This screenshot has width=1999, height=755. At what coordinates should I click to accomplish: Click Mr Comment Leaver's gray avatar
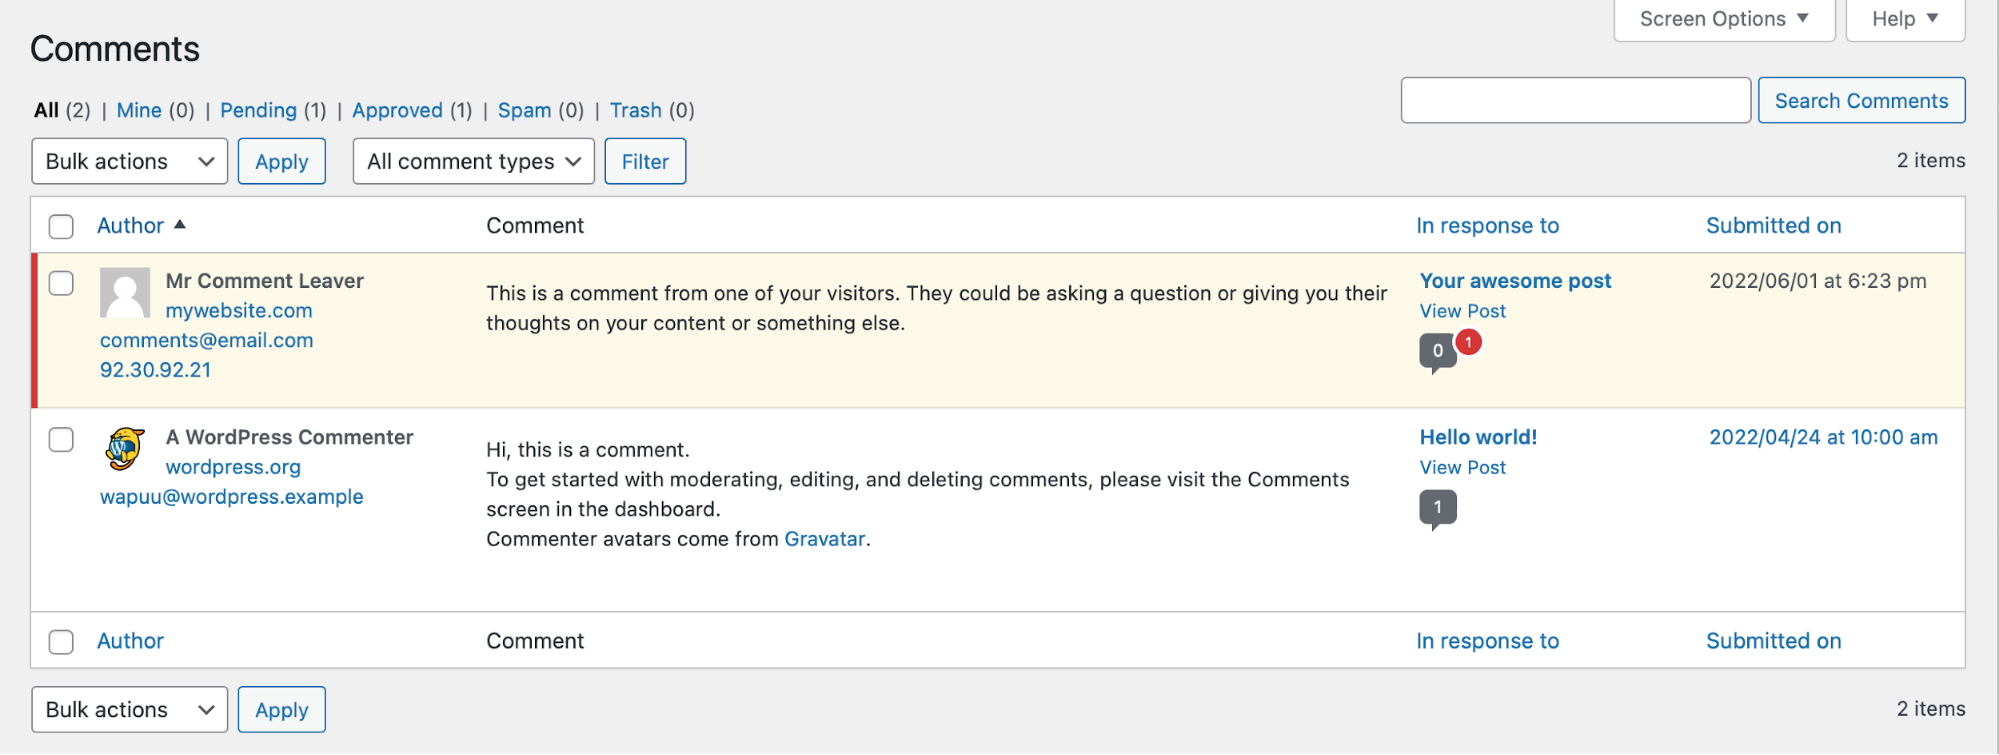125,292
